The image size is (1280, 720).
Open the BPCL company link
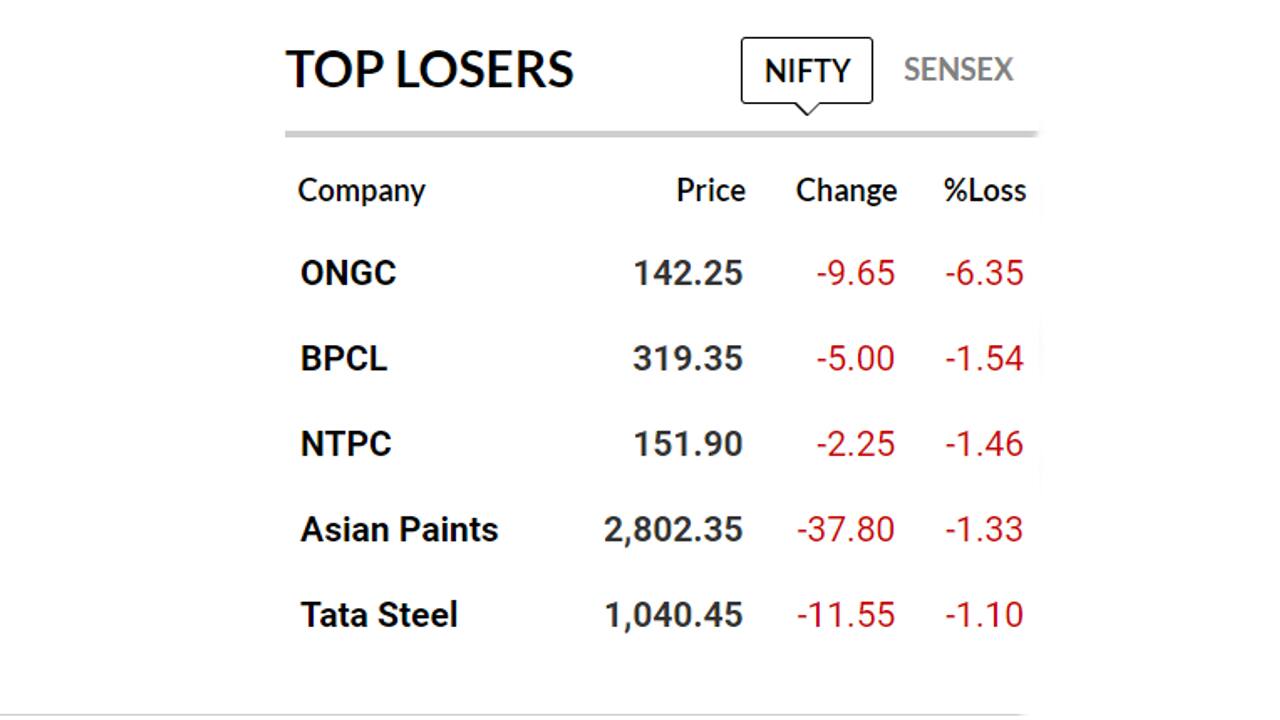[343, 359]
